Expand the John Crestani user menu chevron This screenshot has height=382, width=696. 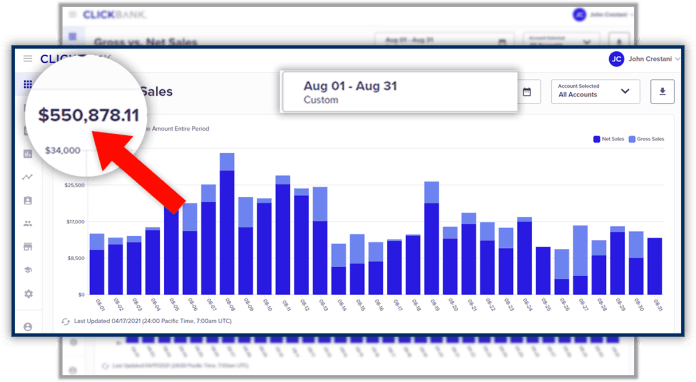coord(677,59)
